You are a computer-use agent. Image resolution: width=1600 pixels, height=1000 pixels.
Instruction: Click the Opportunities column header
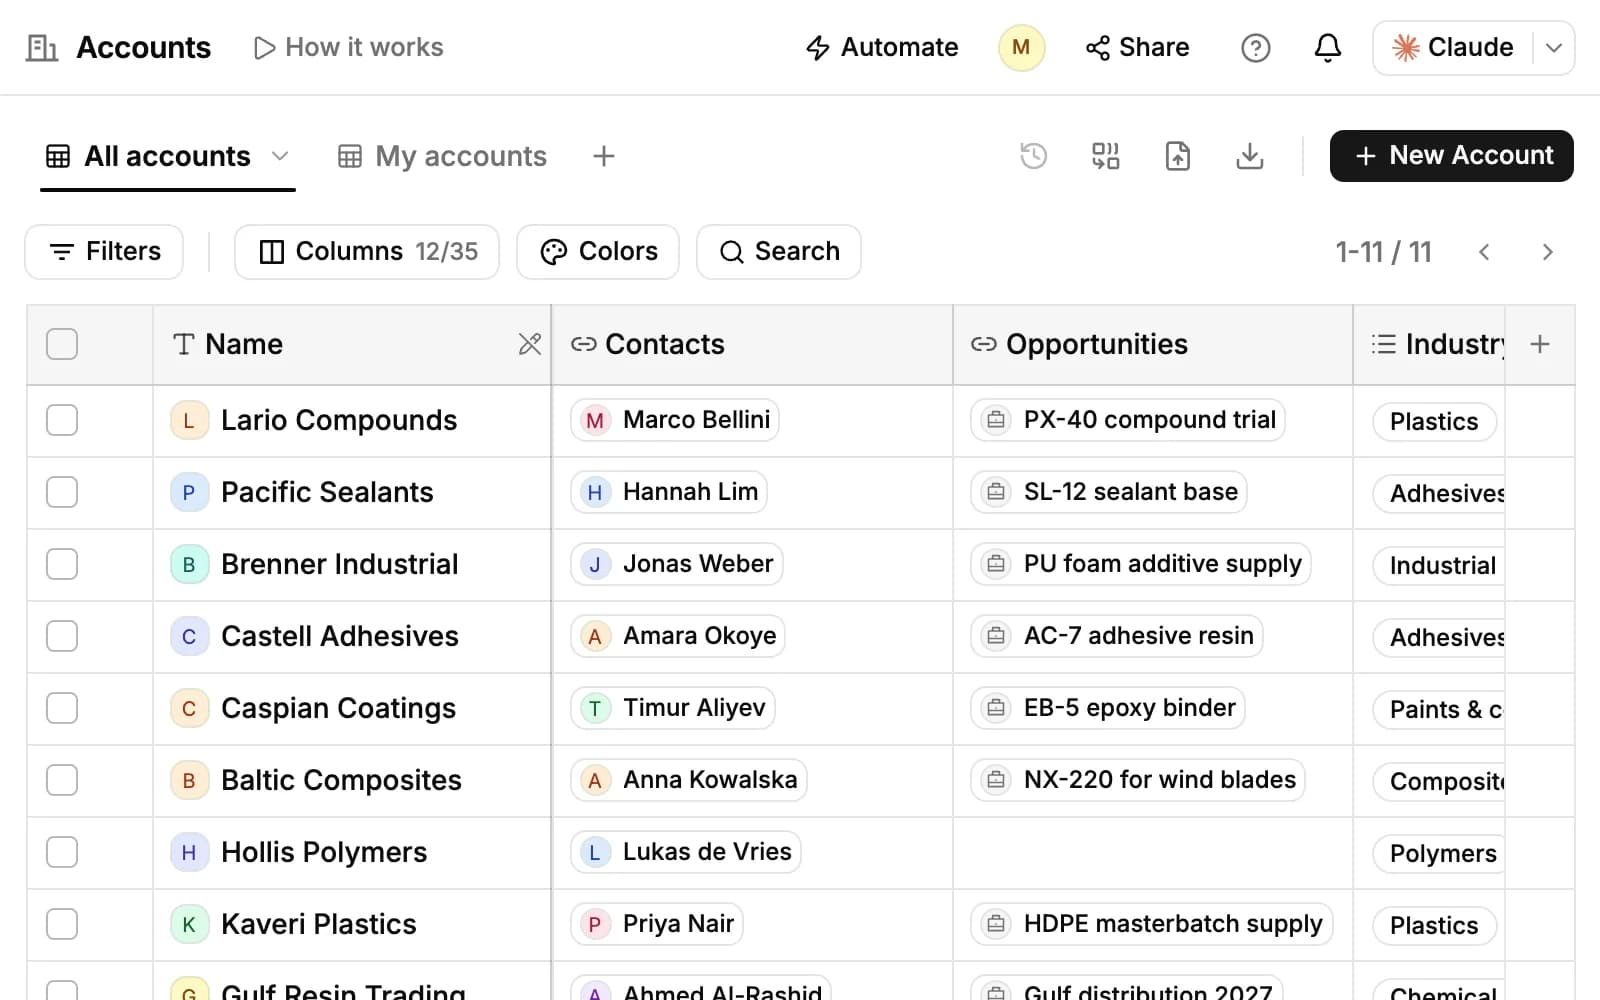pos(1152,344)
